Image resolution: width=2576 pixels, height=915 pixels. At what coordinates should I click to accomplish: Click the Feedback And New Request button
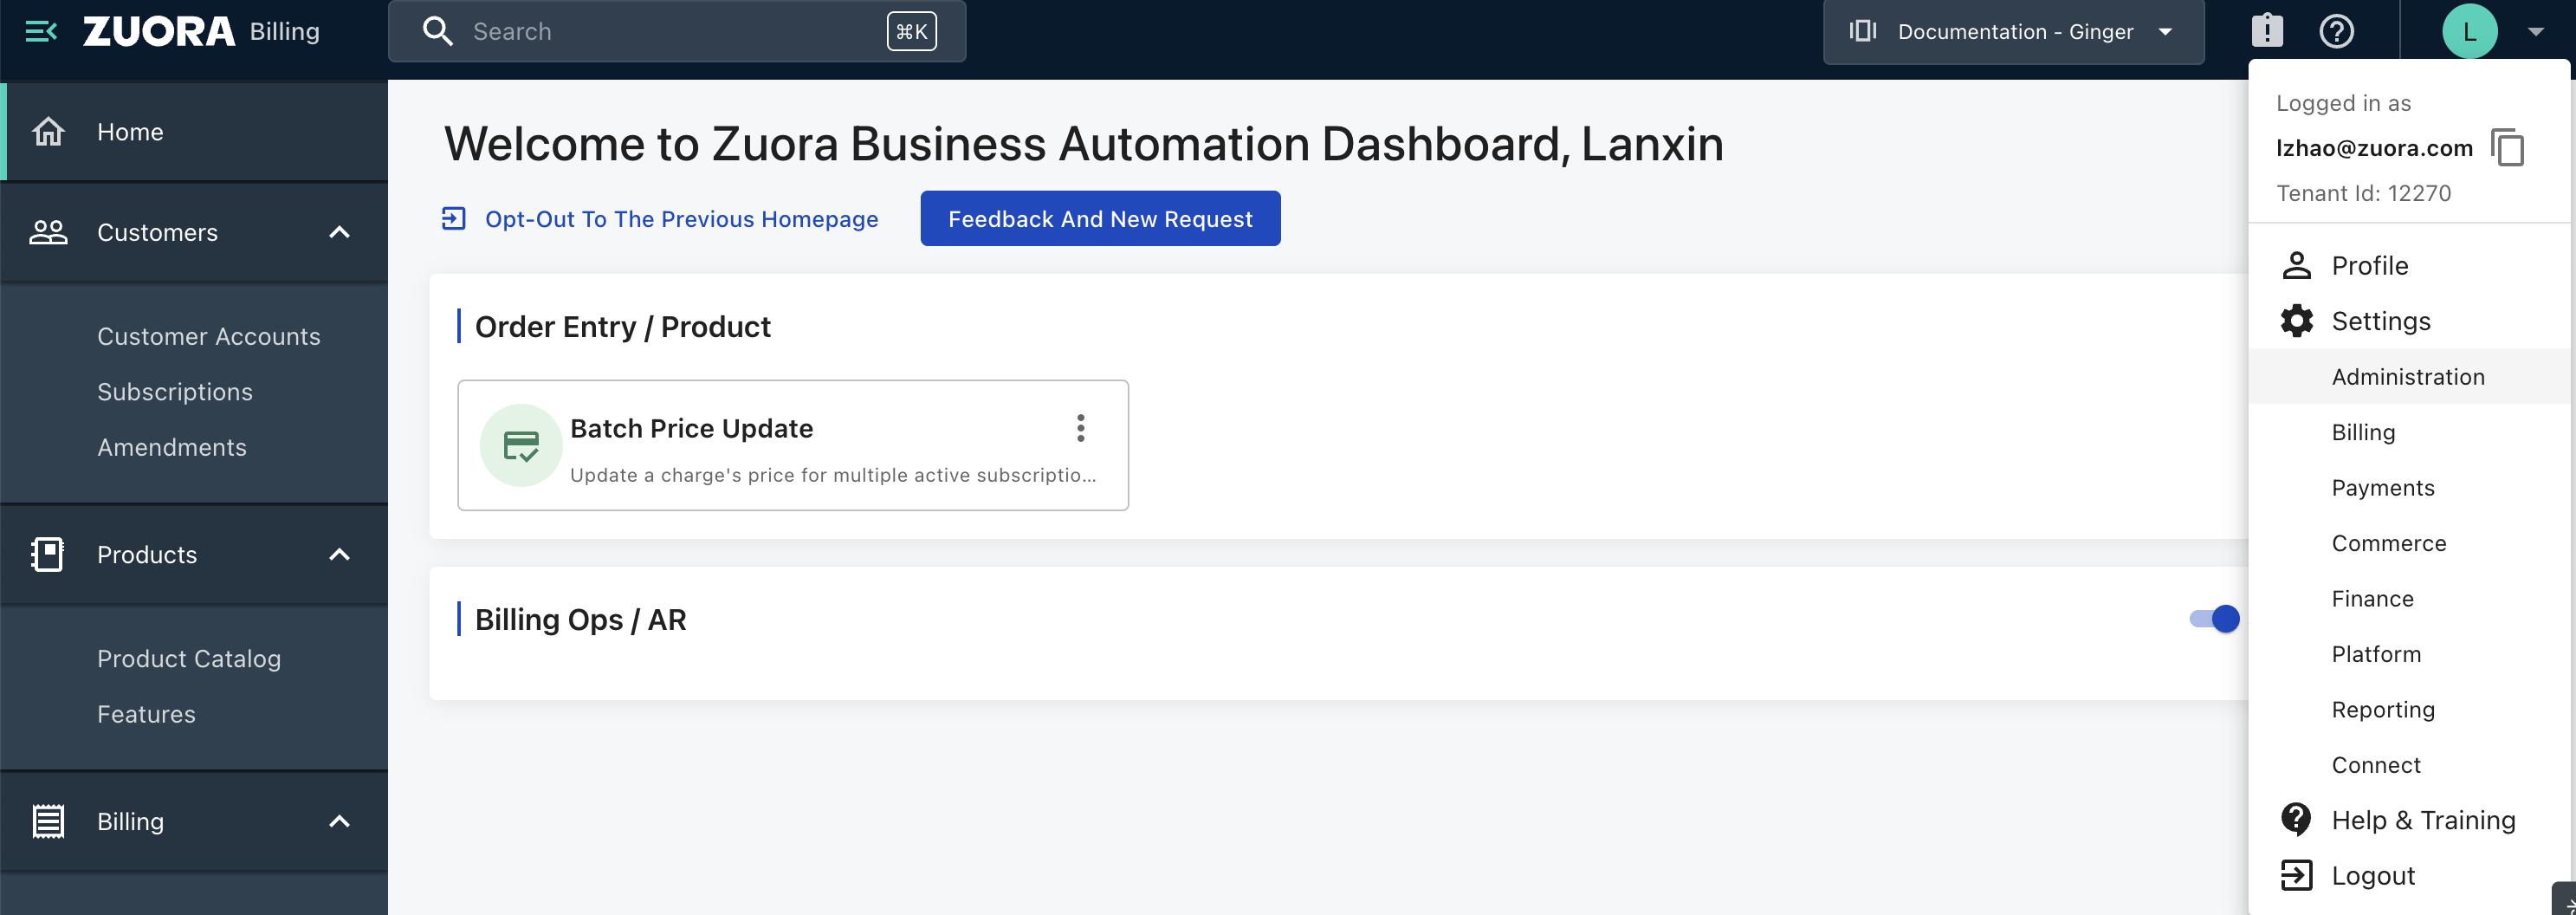click(1100, 219)
